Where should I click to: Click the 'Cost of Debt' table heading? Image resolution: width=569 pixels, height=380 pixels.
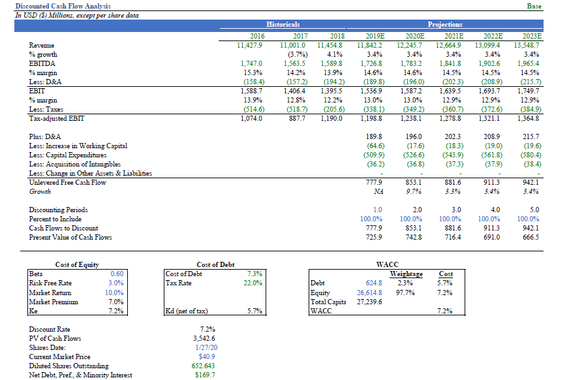[216, 265]
